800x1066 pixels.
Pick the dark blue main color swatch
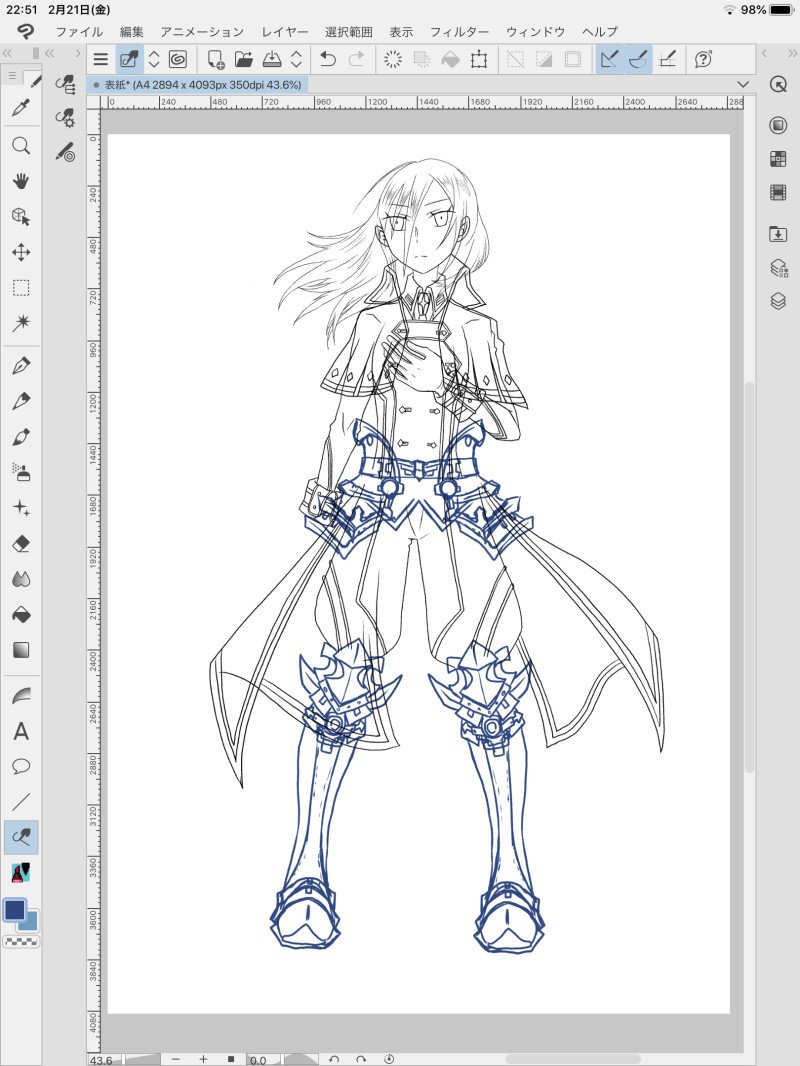[15, 910]
